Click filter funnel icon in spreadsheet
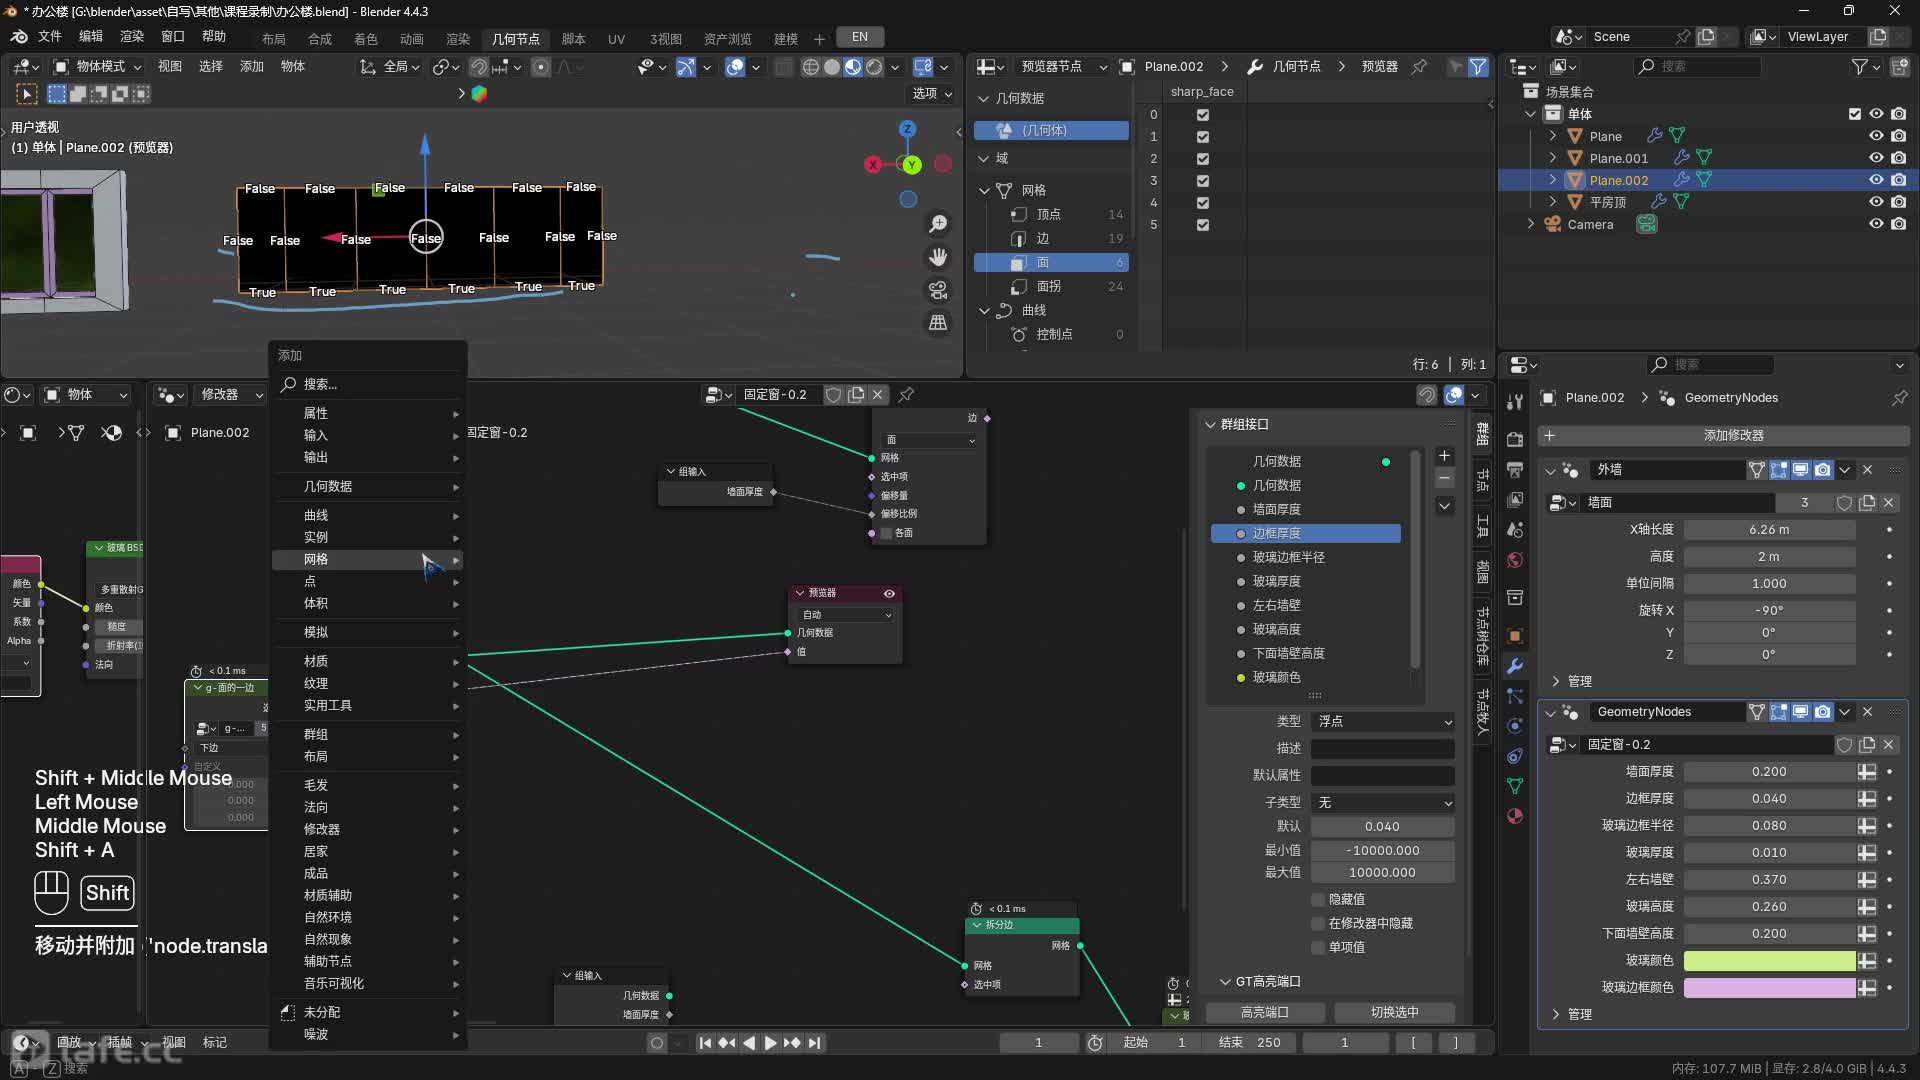This screenshot has width=1920, height=1080. (x=1477, y=67)
